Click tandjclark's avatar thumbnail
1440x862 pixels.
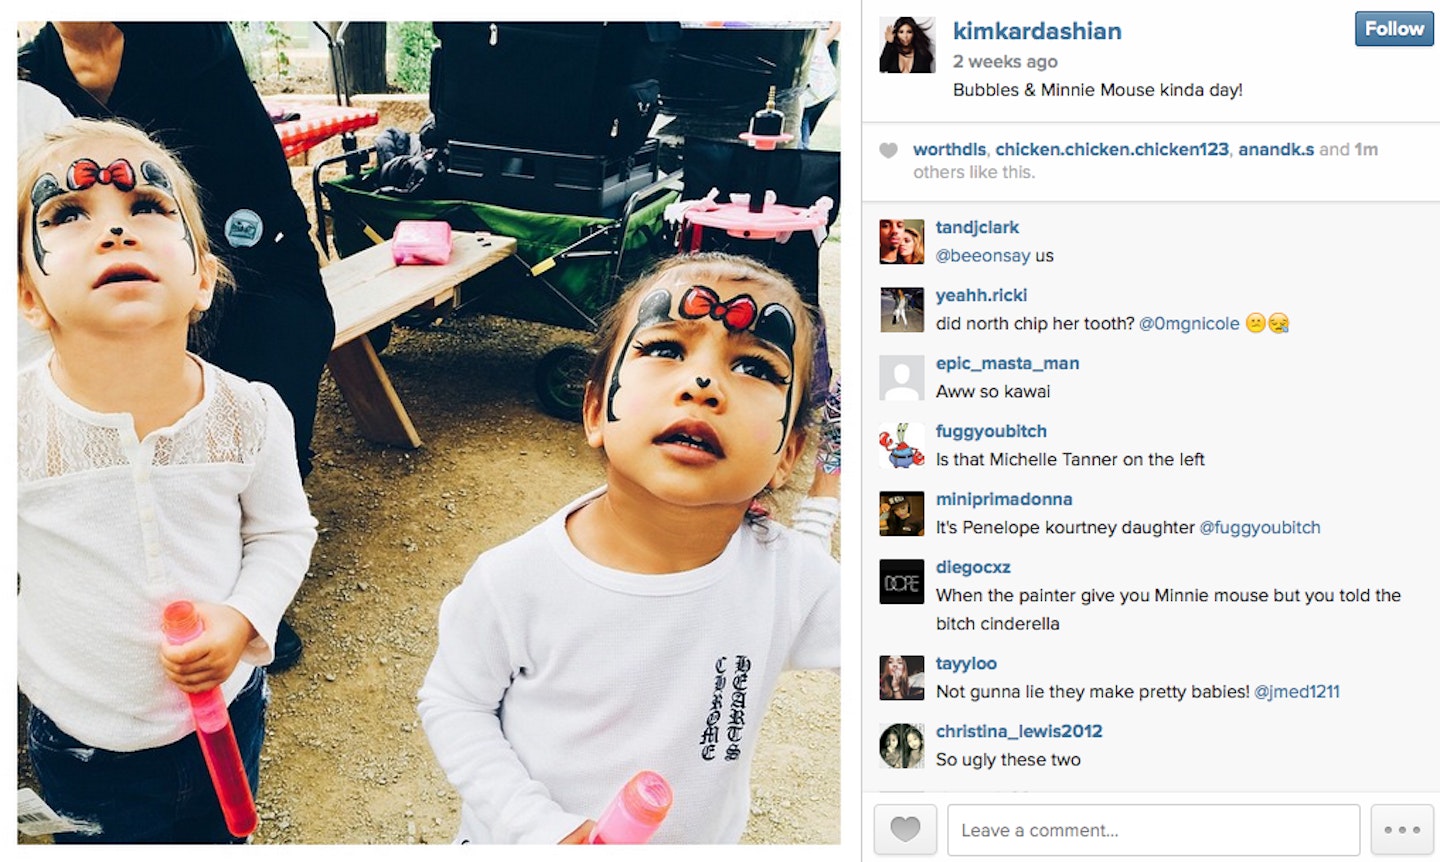point(901,242)
